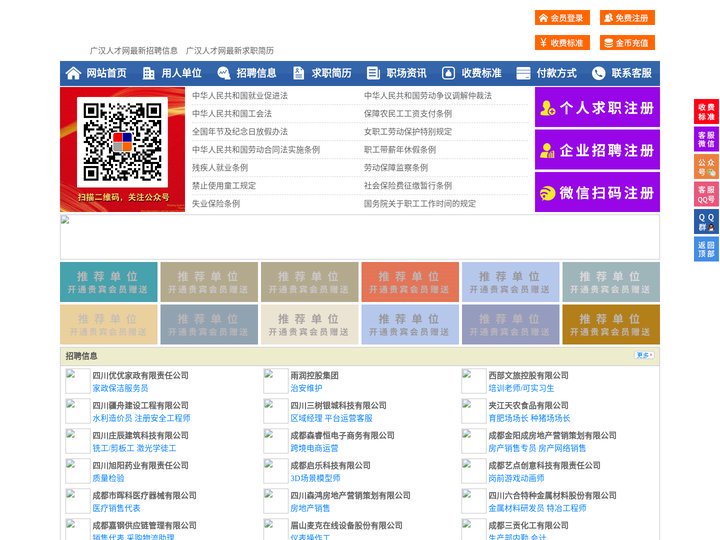Open the 公众号 side widget

[x=706, y=167]
